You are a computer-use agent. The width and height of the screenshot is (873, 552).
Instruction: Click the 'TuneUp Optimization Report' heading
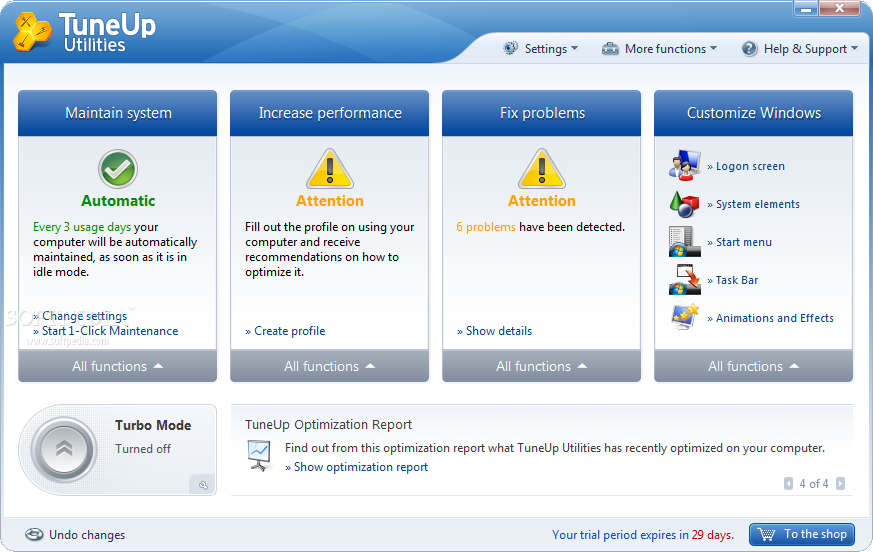(x=328, y=424)
